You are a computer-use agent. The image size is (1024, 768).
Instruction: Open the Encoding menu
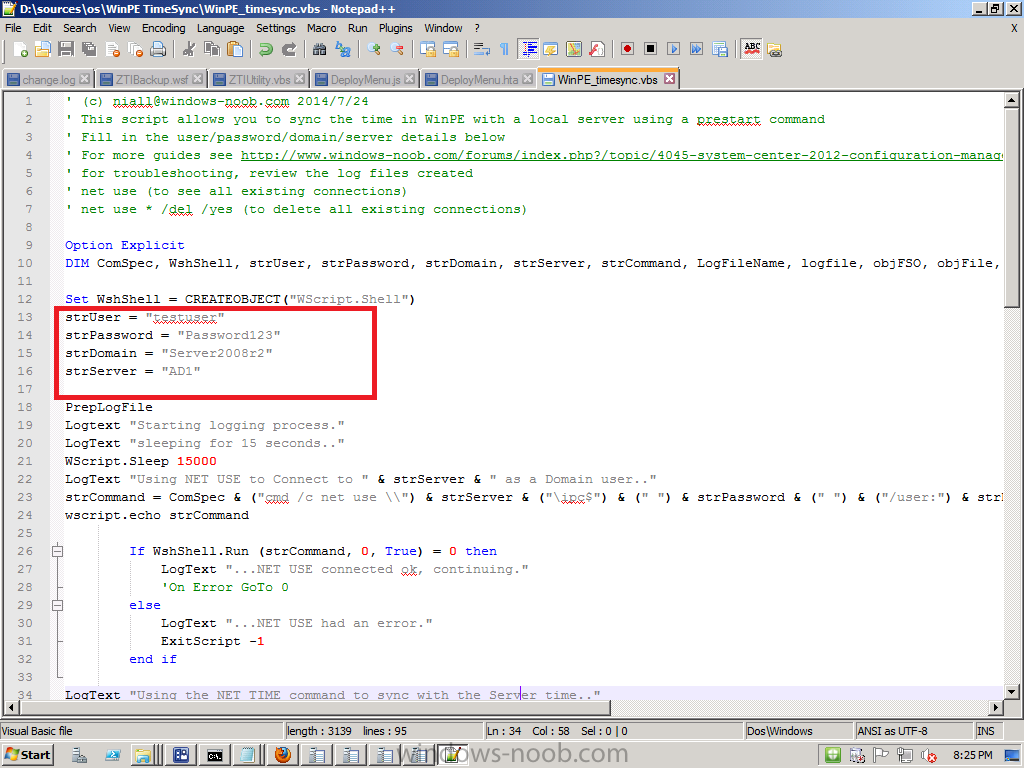(x=164, y=28)
